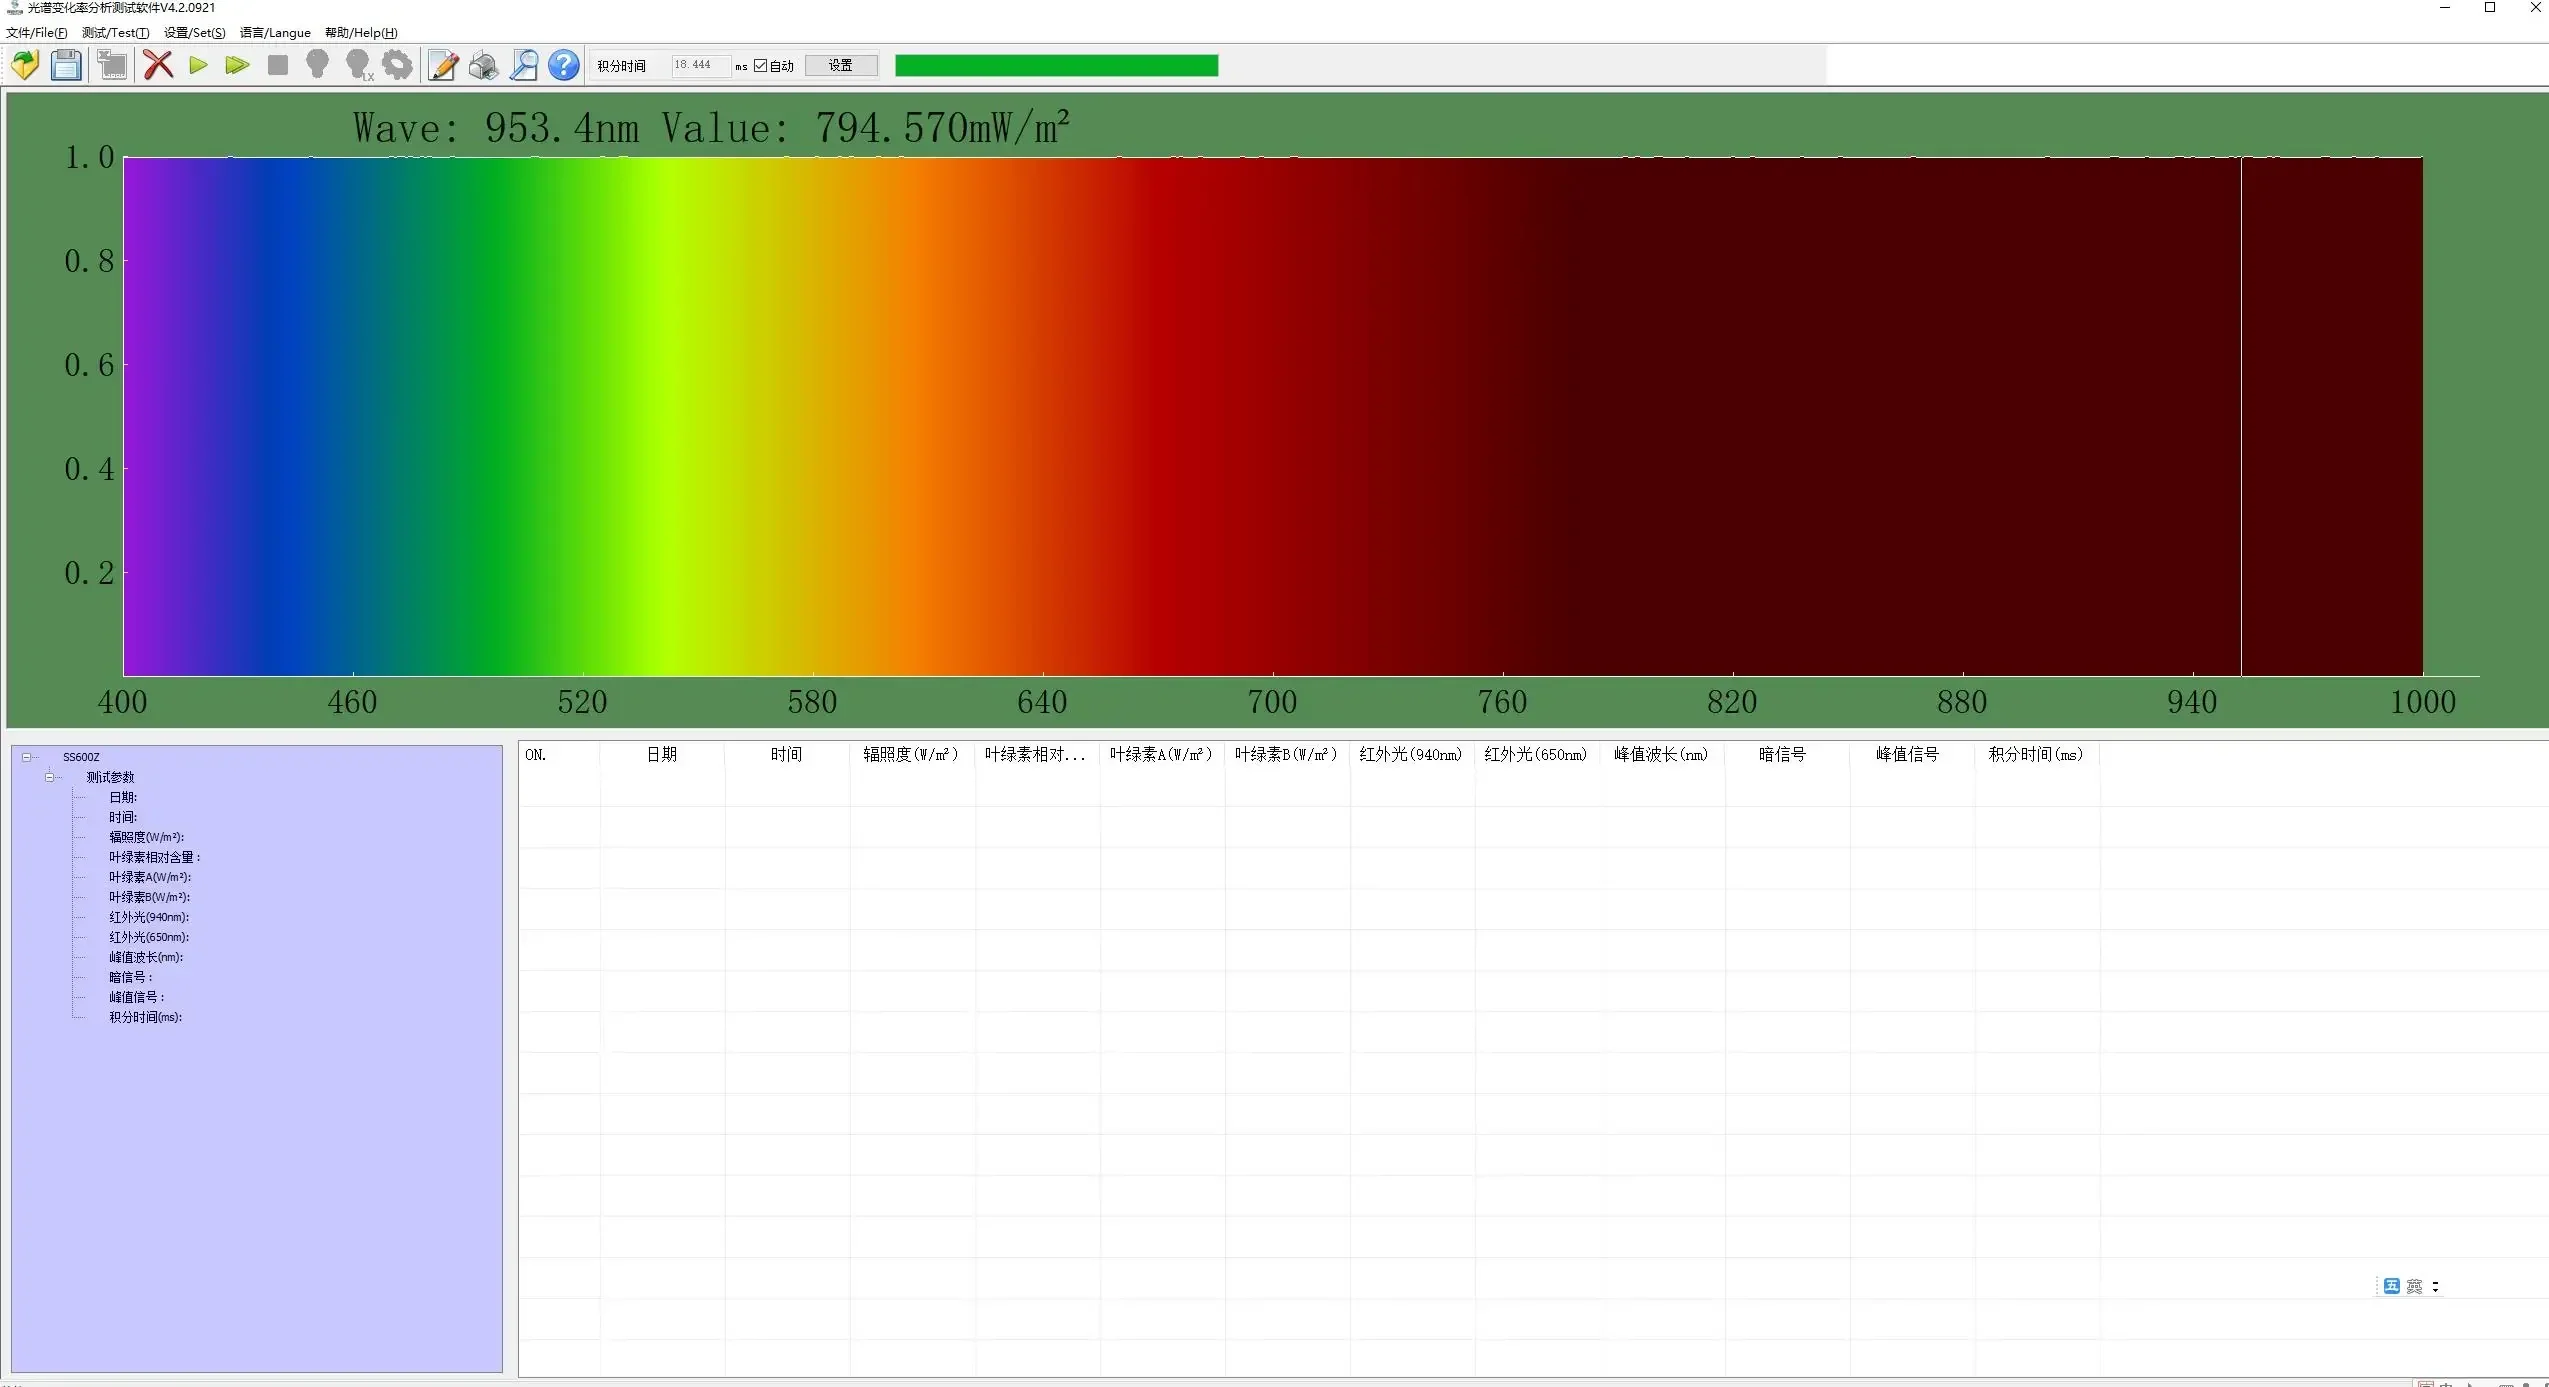Click the 叶绿素相对... column header
This screenshot has height=1387, width=2549.
tap(1037, 755)
